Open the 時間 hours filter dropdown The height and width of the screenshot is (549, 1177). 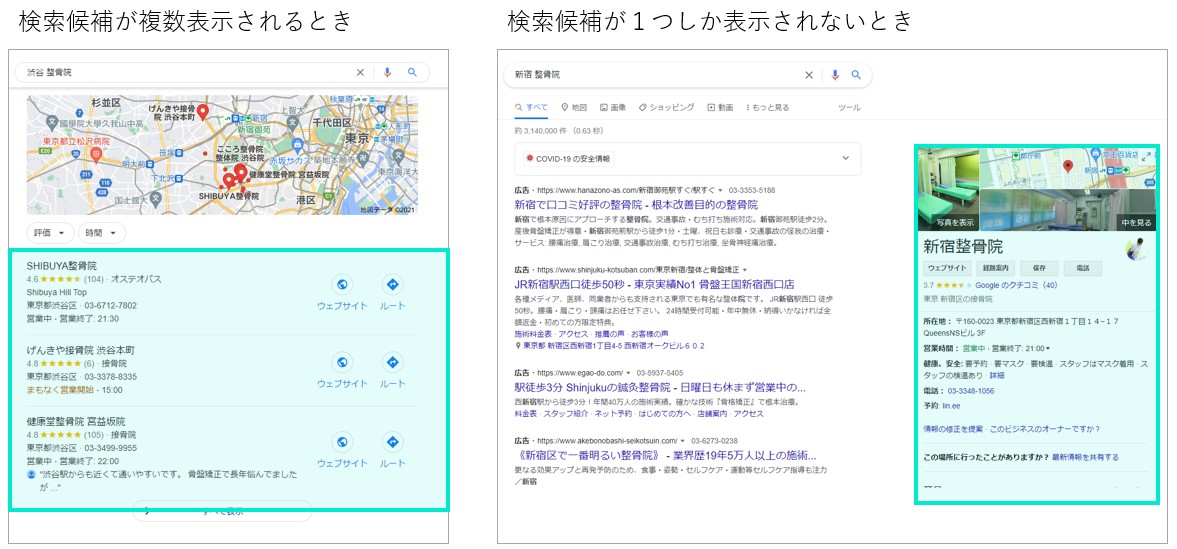tap(102, 232)
